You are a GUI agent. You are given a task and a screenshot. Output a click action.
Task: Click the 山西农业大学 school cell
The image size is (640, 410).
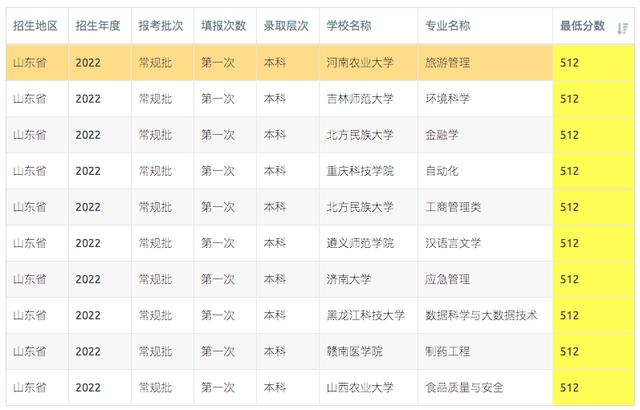[x=360, y=387]
